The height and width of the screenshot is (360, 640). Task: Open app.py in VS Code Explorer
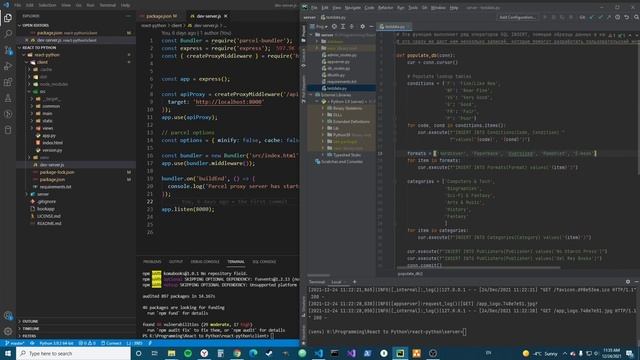point(49,136)
